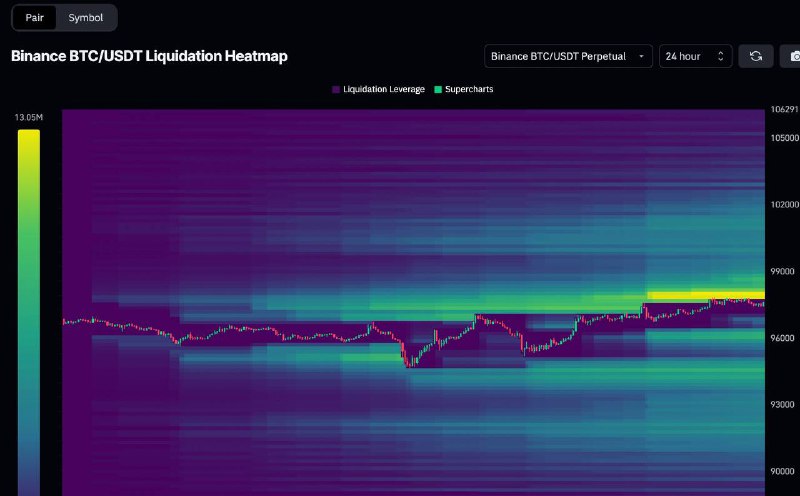This screenshot has height=496, width=800.
Task: Click the 93000 price axis label
Action: click(x=782, y=405)
